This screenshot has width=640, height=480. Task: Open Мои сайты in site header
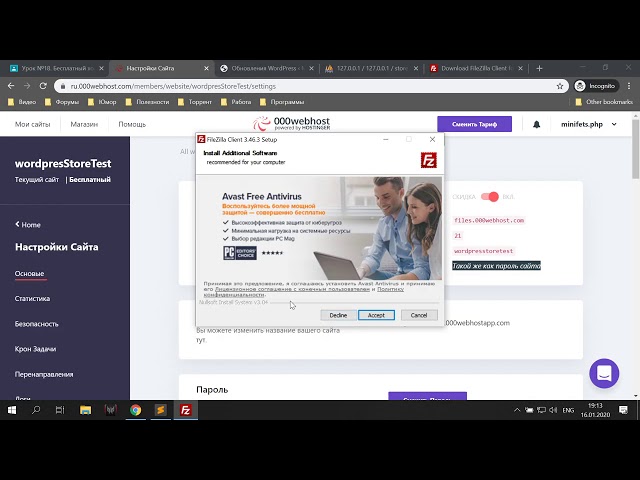pos(32,124)
